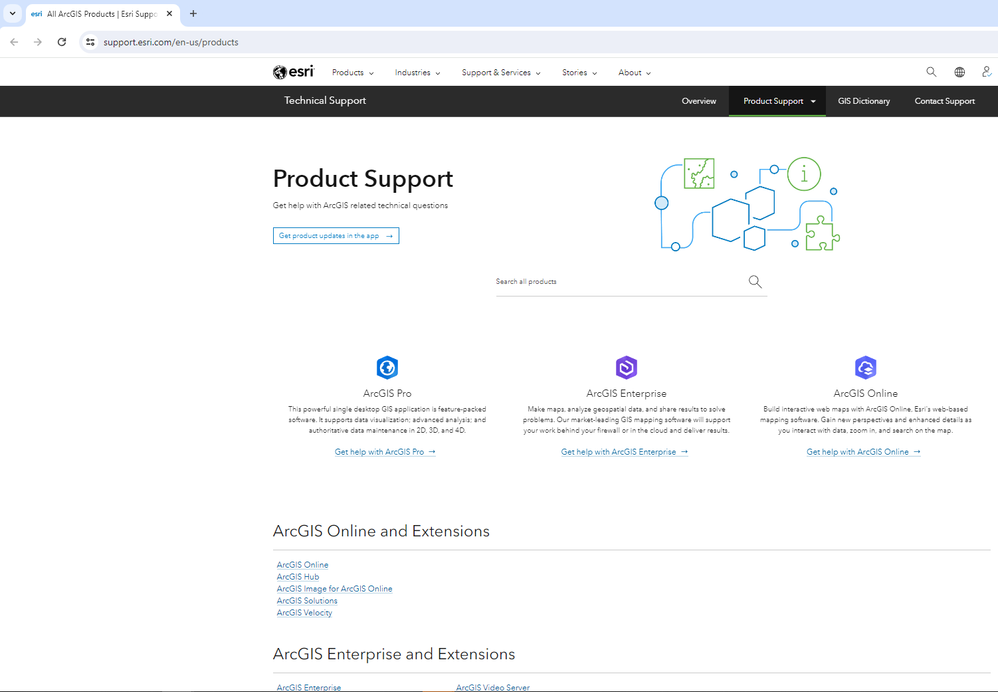
Task: Click the ArcGIS Online product icon
Action: click(866, 367)
